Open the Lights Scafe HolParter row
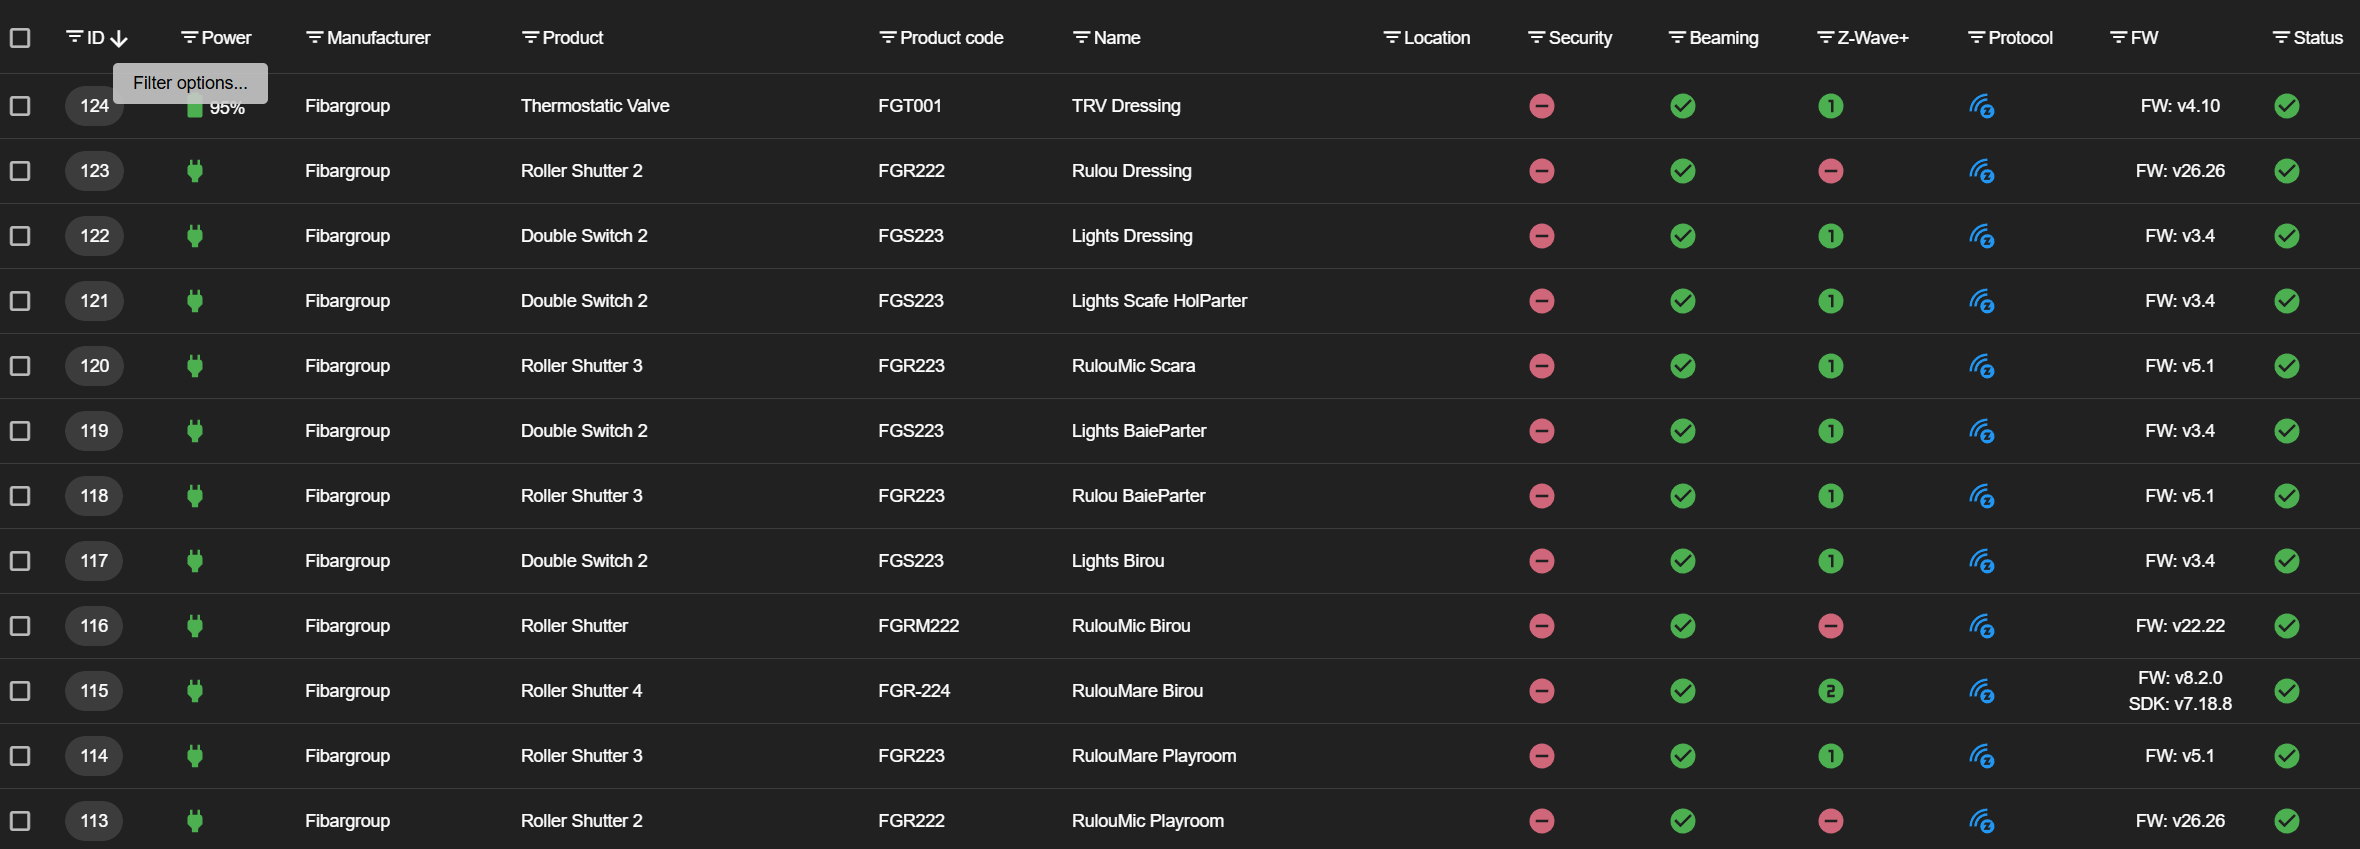Image resolution: width=2360 pixels, height=849 pixels. 1159,301
